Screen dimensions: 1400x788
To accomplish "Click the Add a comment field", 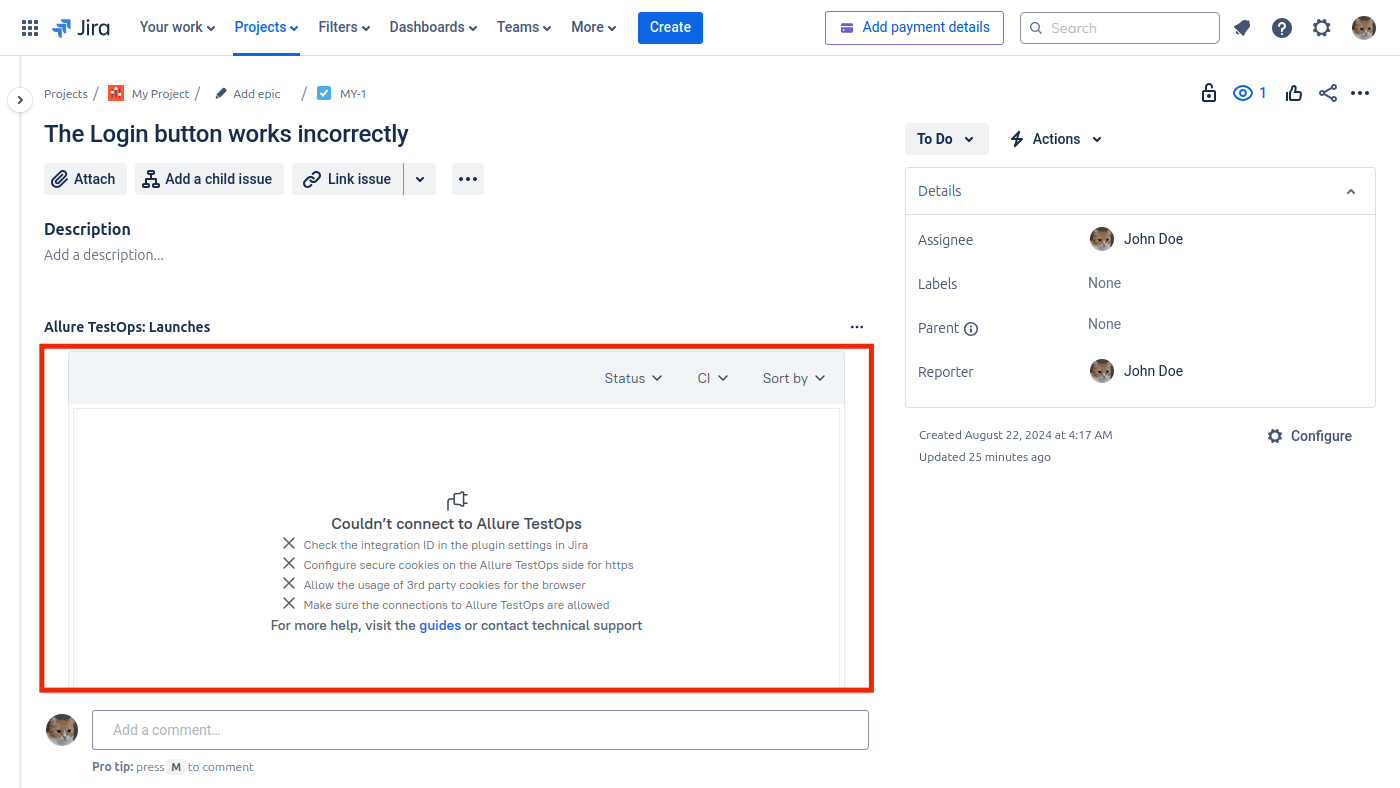I will tap(480, 730).
